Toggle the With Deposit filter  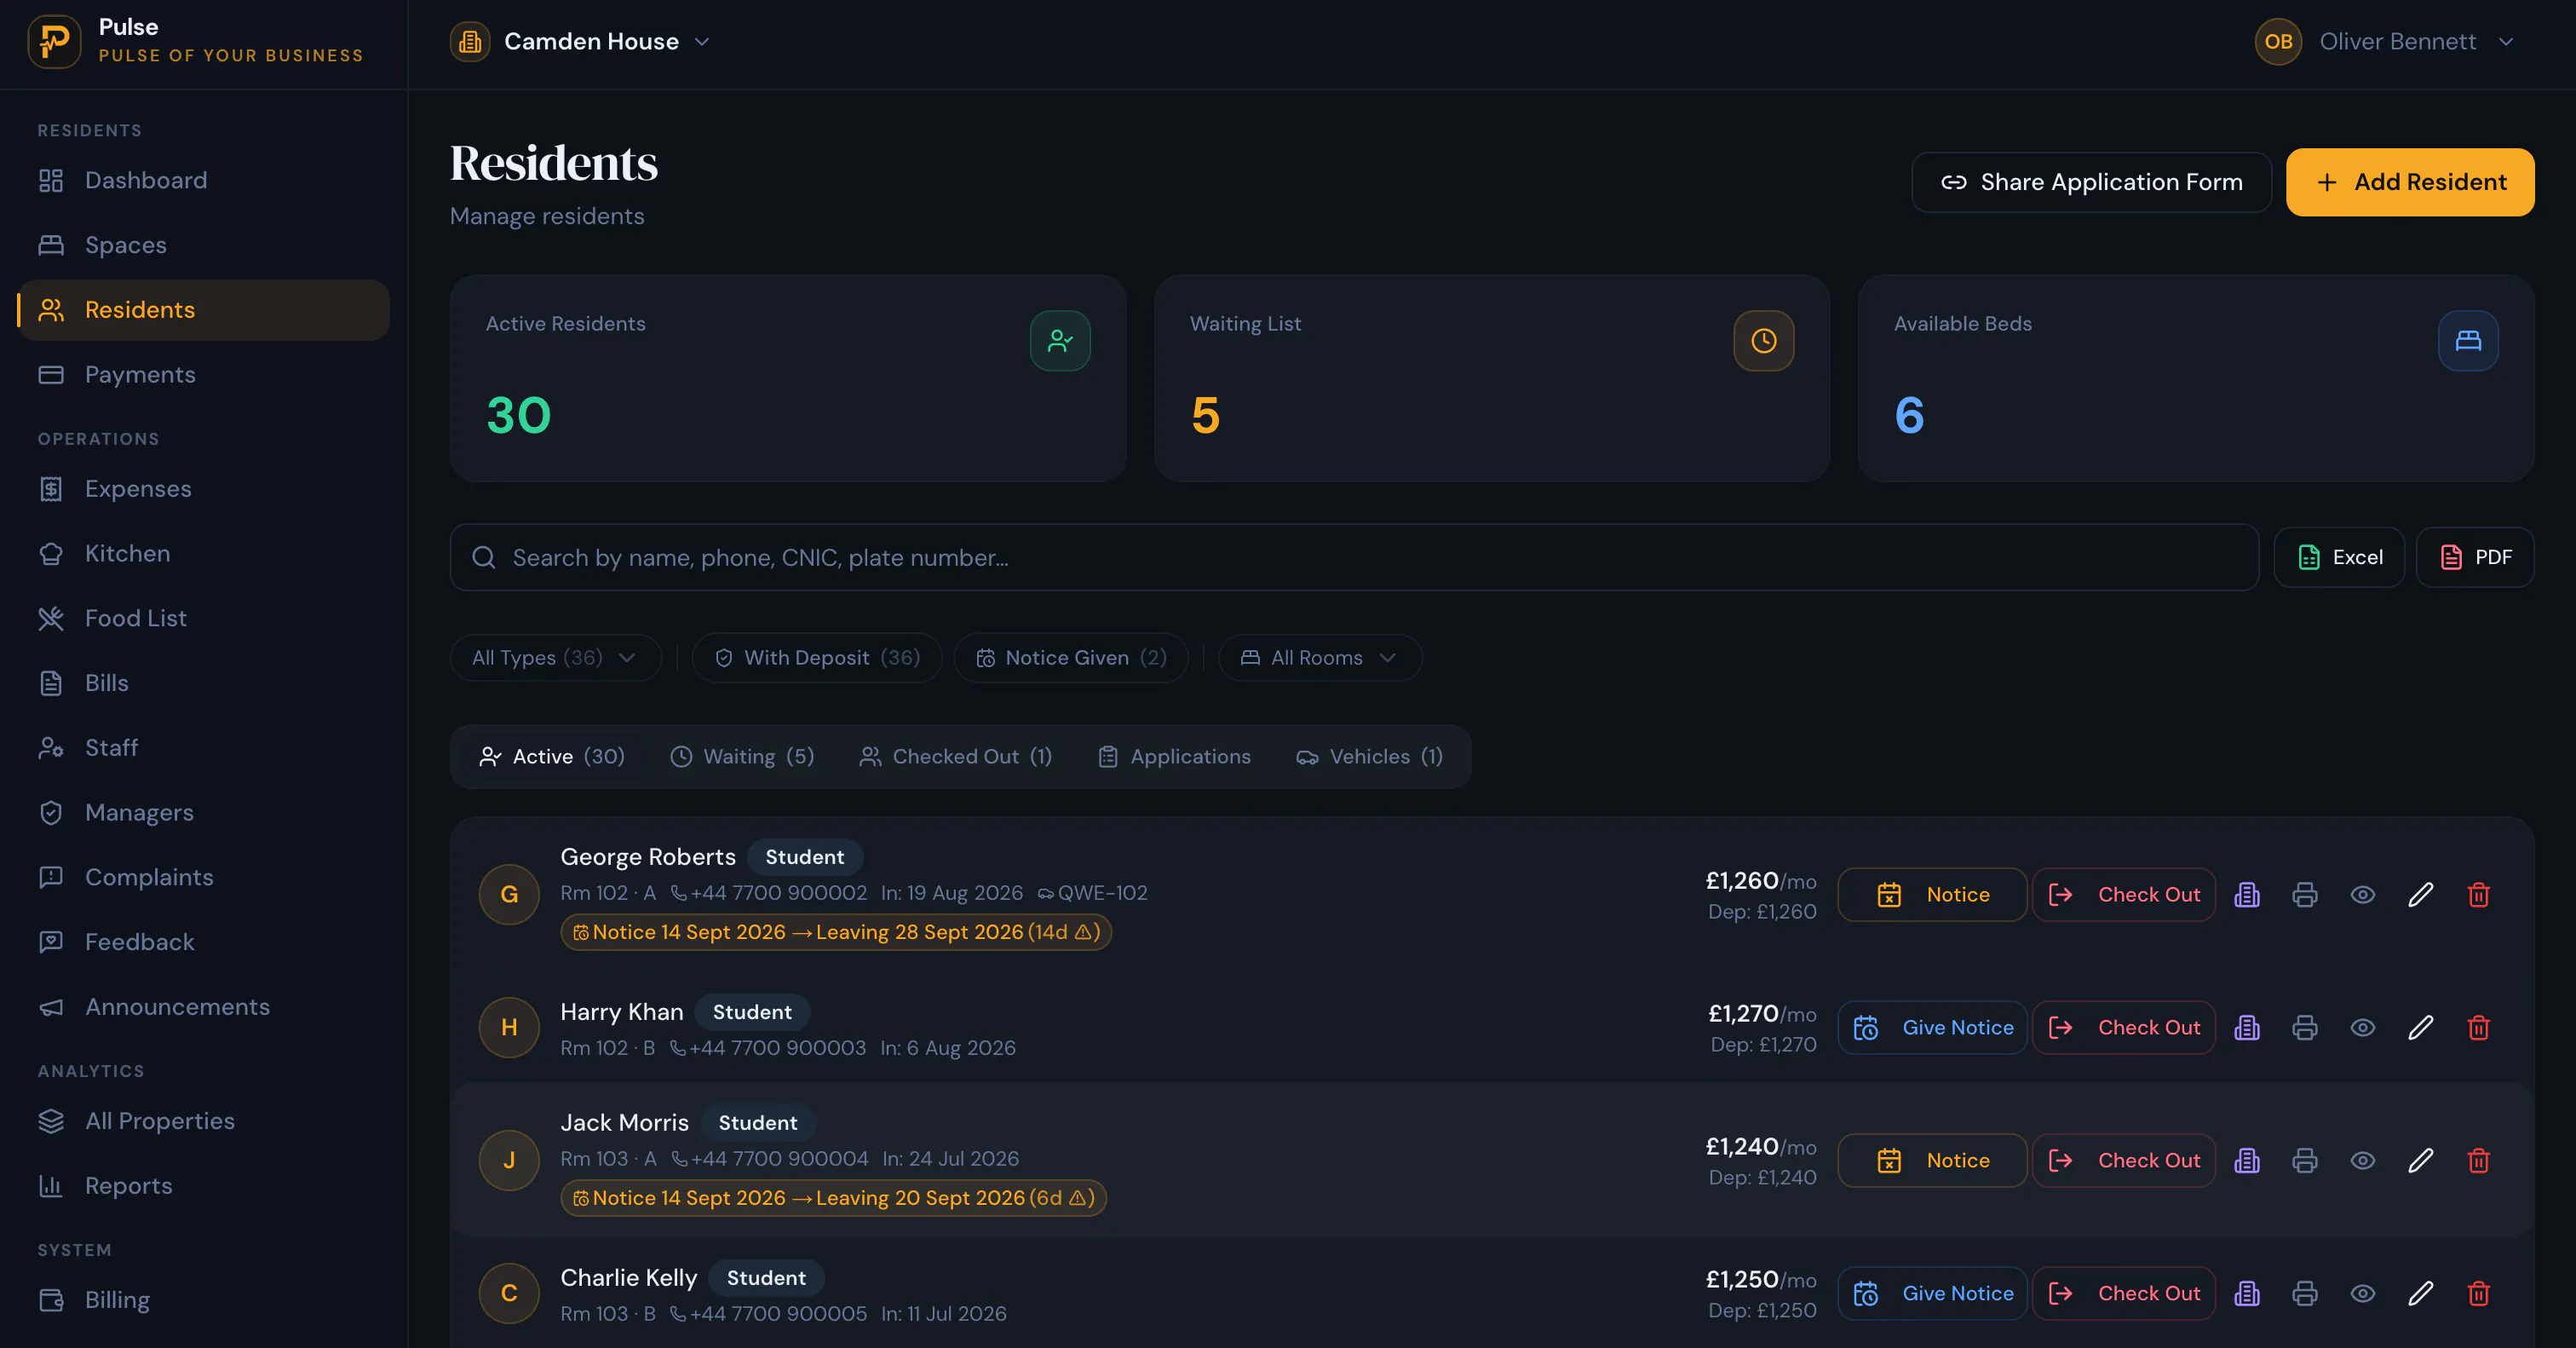(x=816, y=657)
